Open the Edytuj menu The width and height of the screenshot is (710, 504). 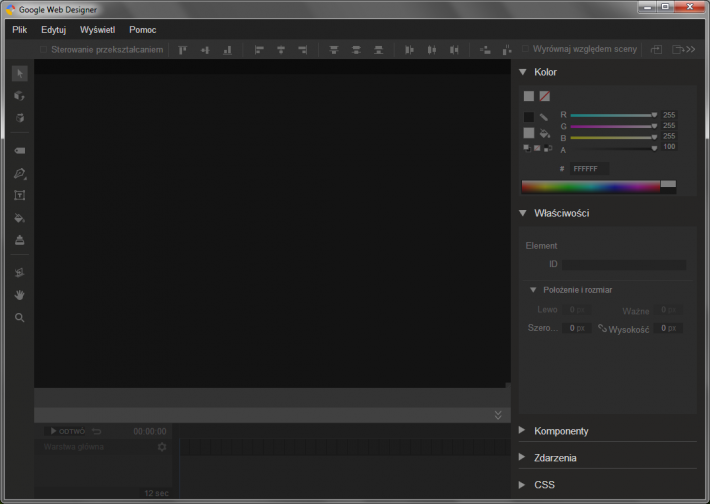[53, 30]
